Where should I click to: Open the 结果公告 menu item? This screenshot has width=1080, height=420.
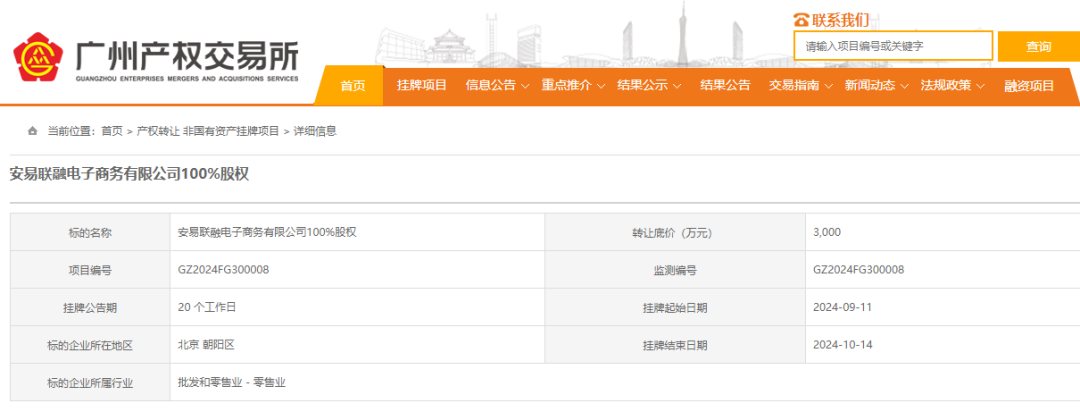click(x=725, y=85)
